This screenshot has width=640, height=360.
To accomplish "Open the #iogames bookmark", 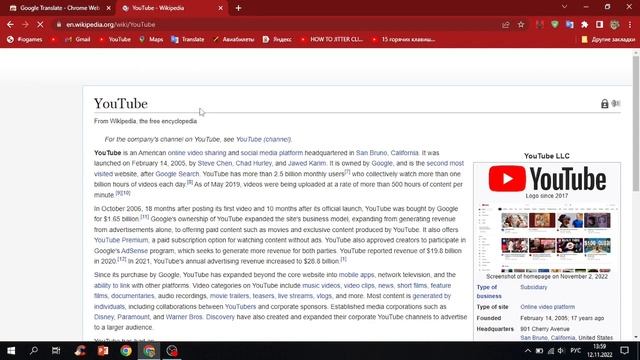I will tap(25, 40).
